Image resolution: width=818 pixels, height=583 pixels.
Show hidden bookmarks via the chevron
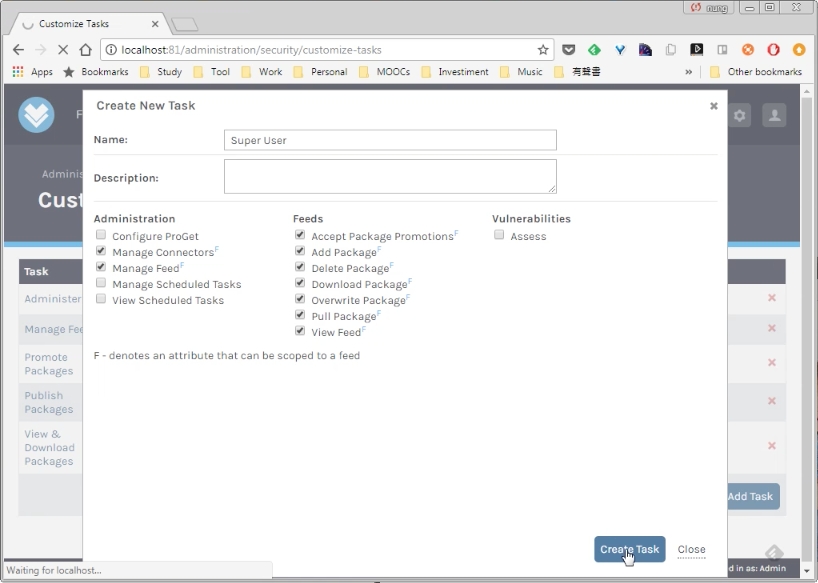(689, 72)
